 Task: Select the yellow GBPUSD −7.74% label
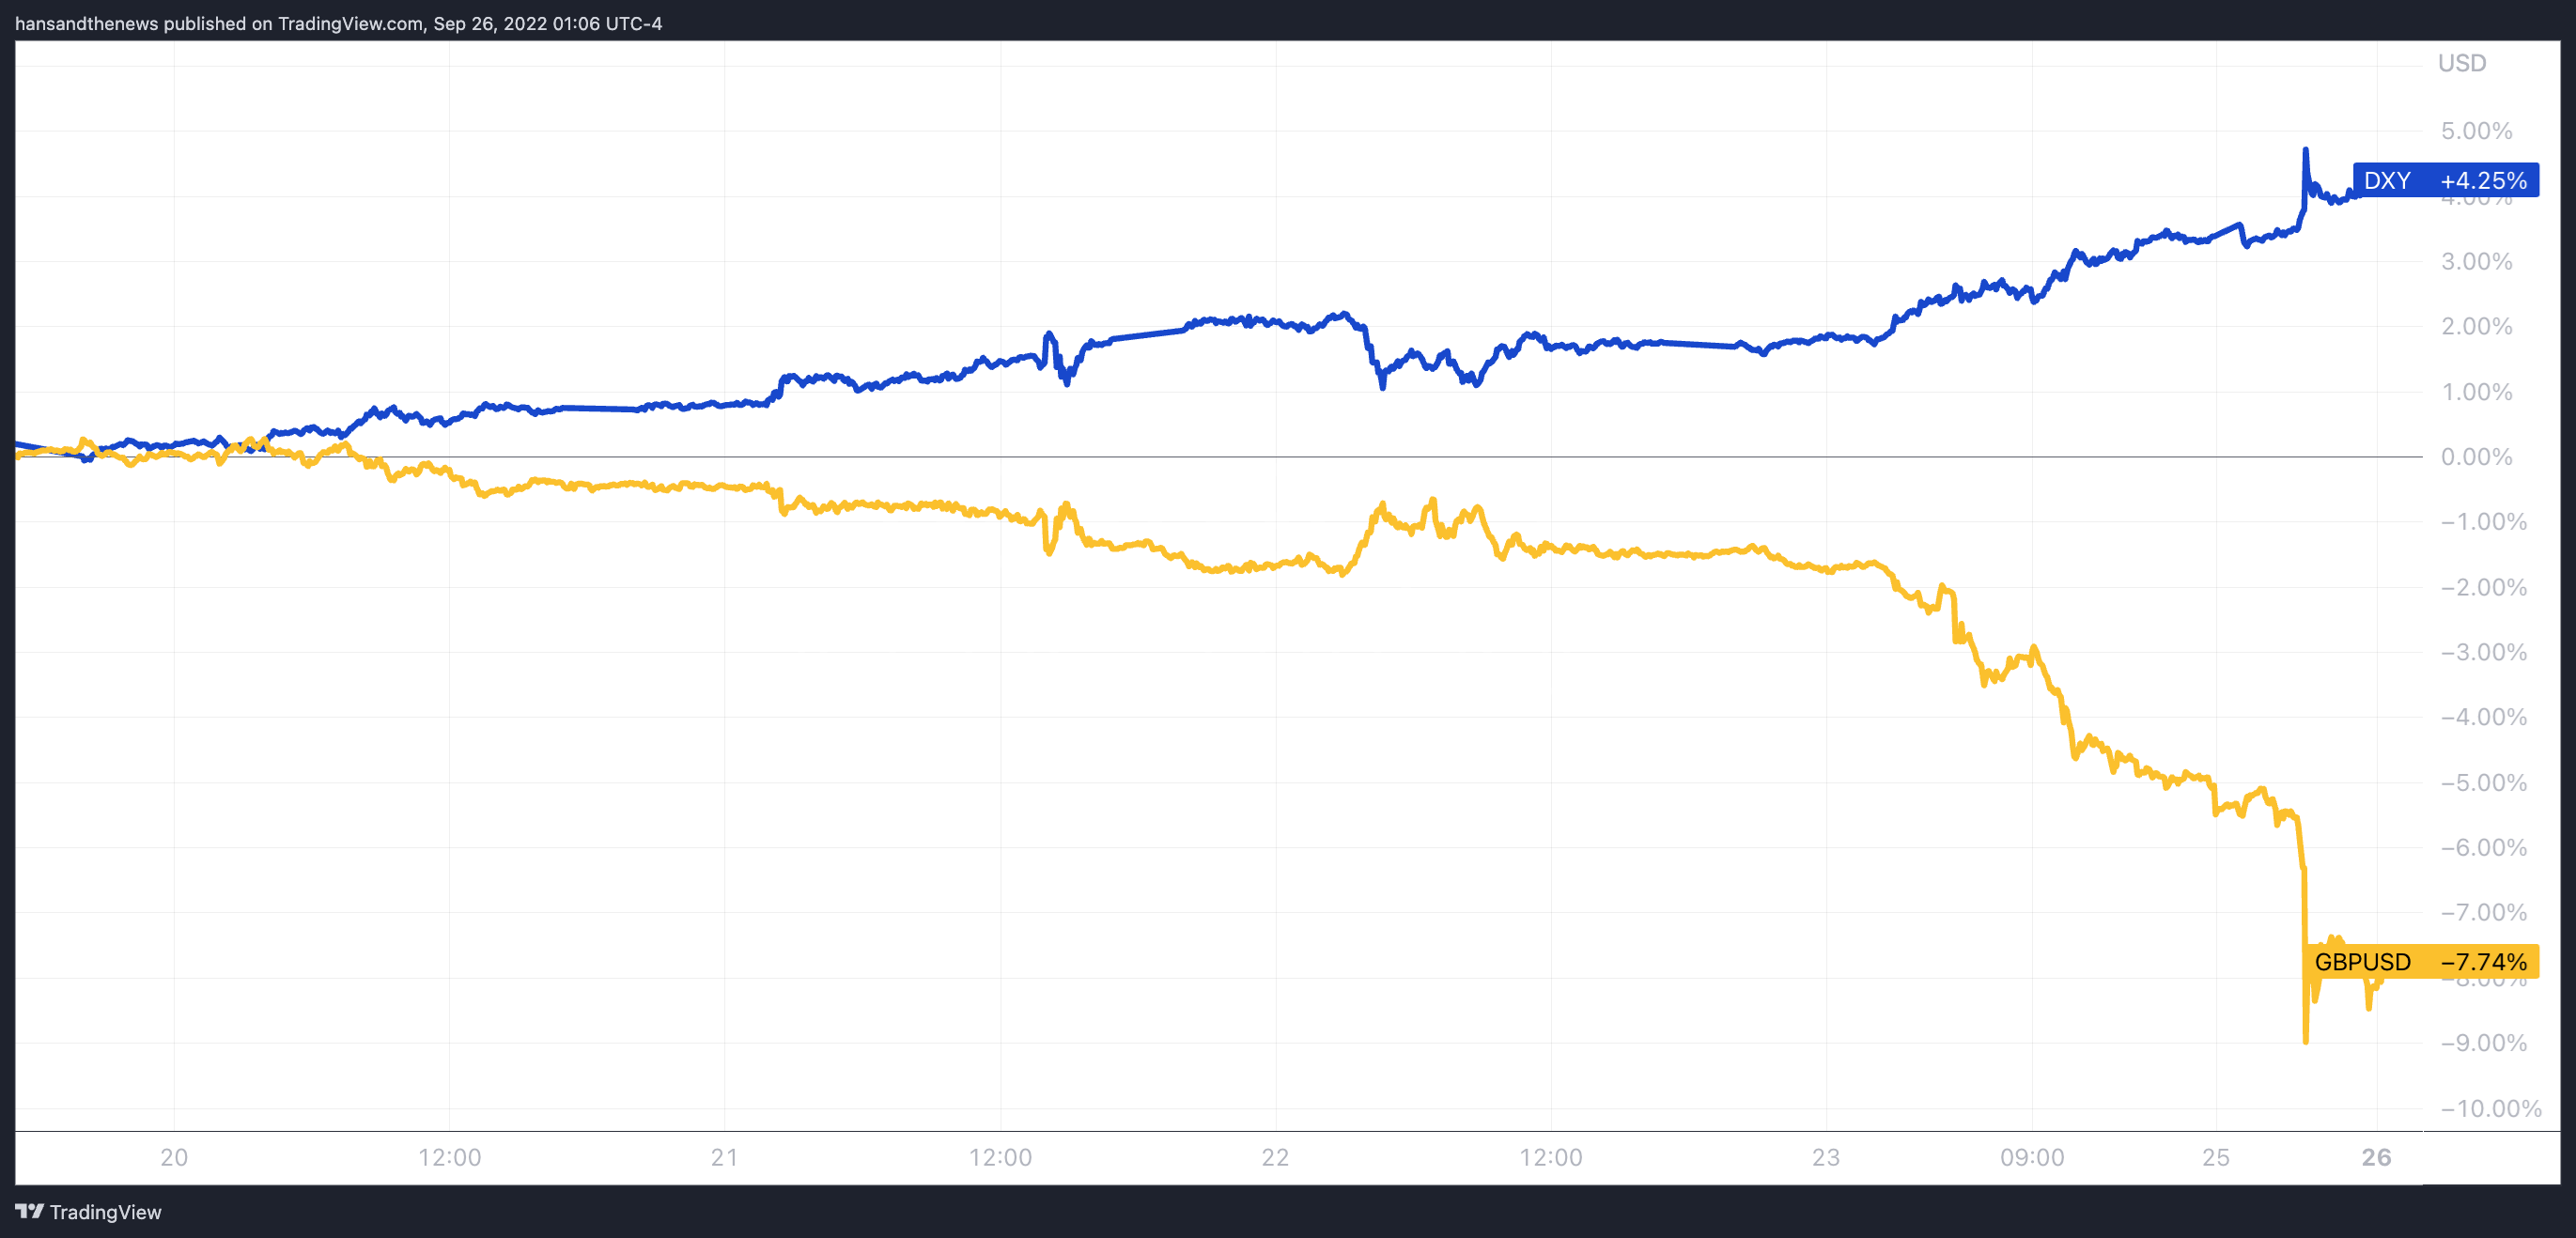(2420, 961)
